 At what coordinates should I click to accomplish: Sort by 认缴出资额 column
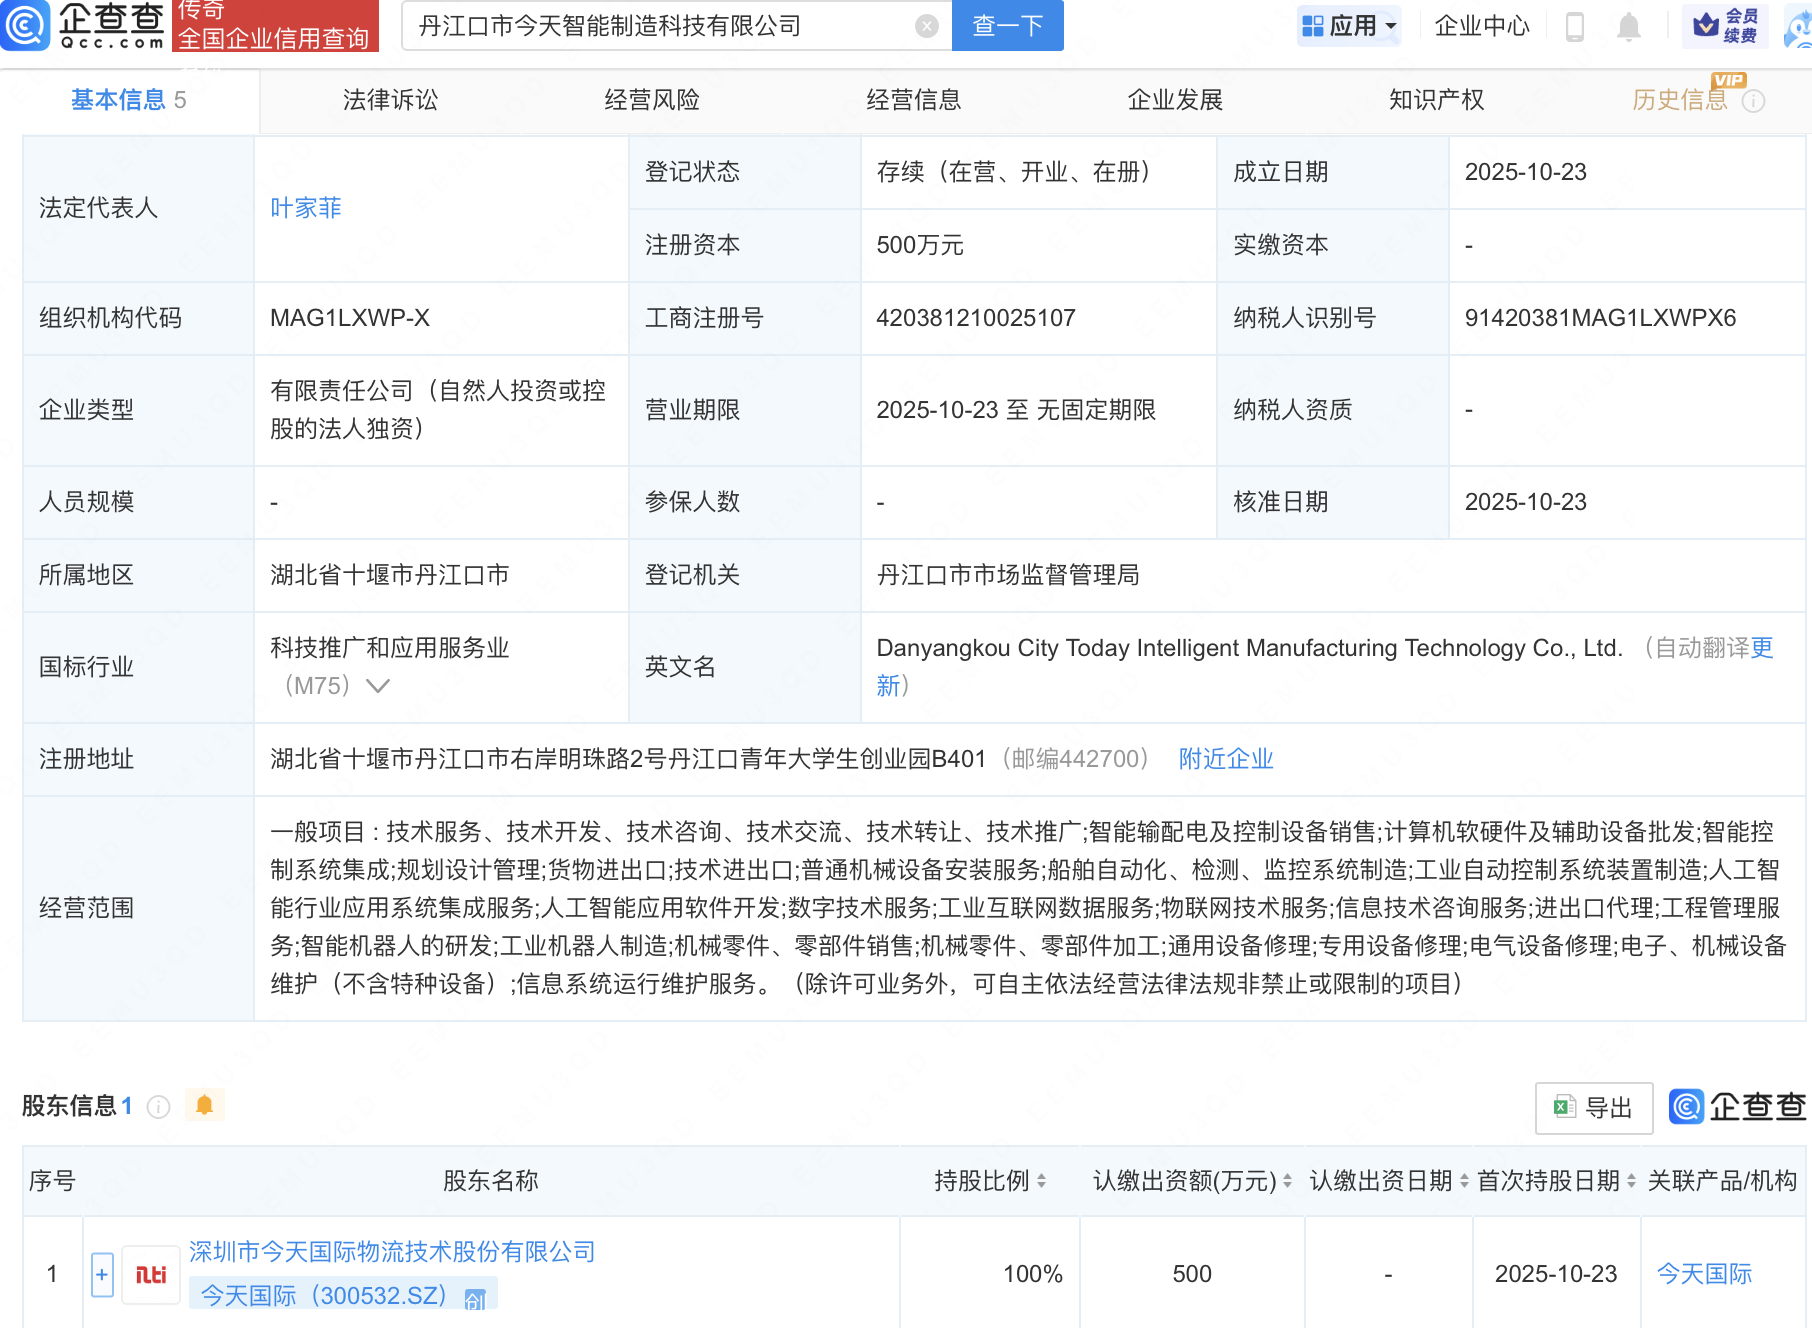[x=1287, y=1181]
